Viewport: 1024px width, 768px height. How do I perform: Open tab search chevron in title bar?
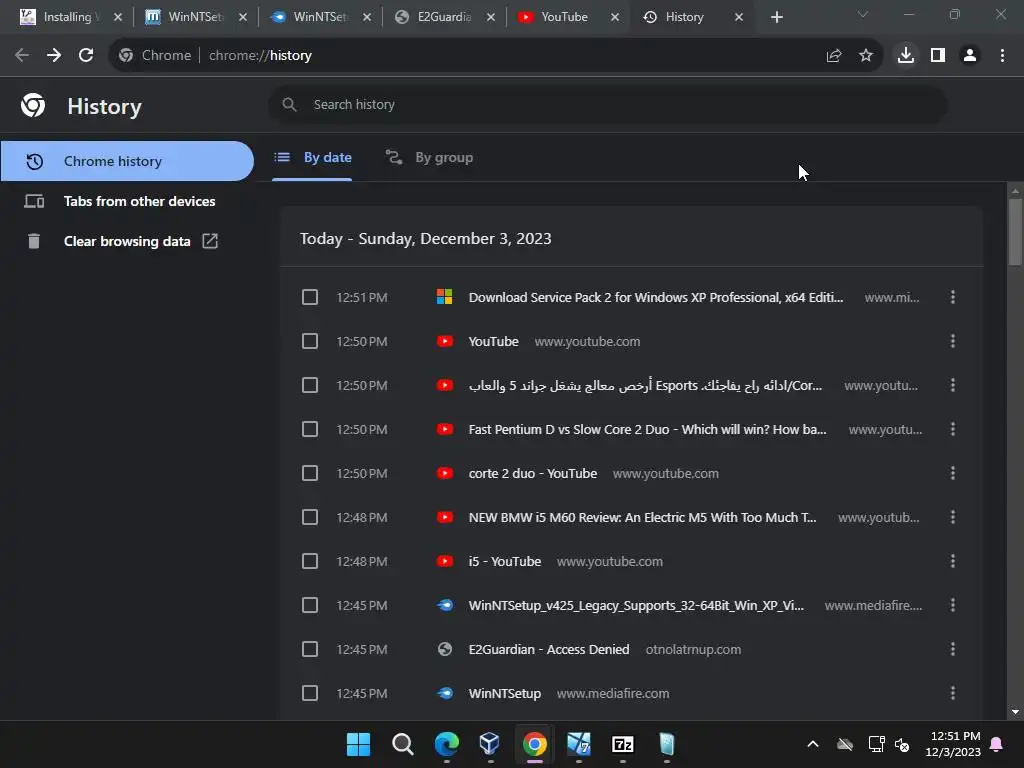[863, 14]
